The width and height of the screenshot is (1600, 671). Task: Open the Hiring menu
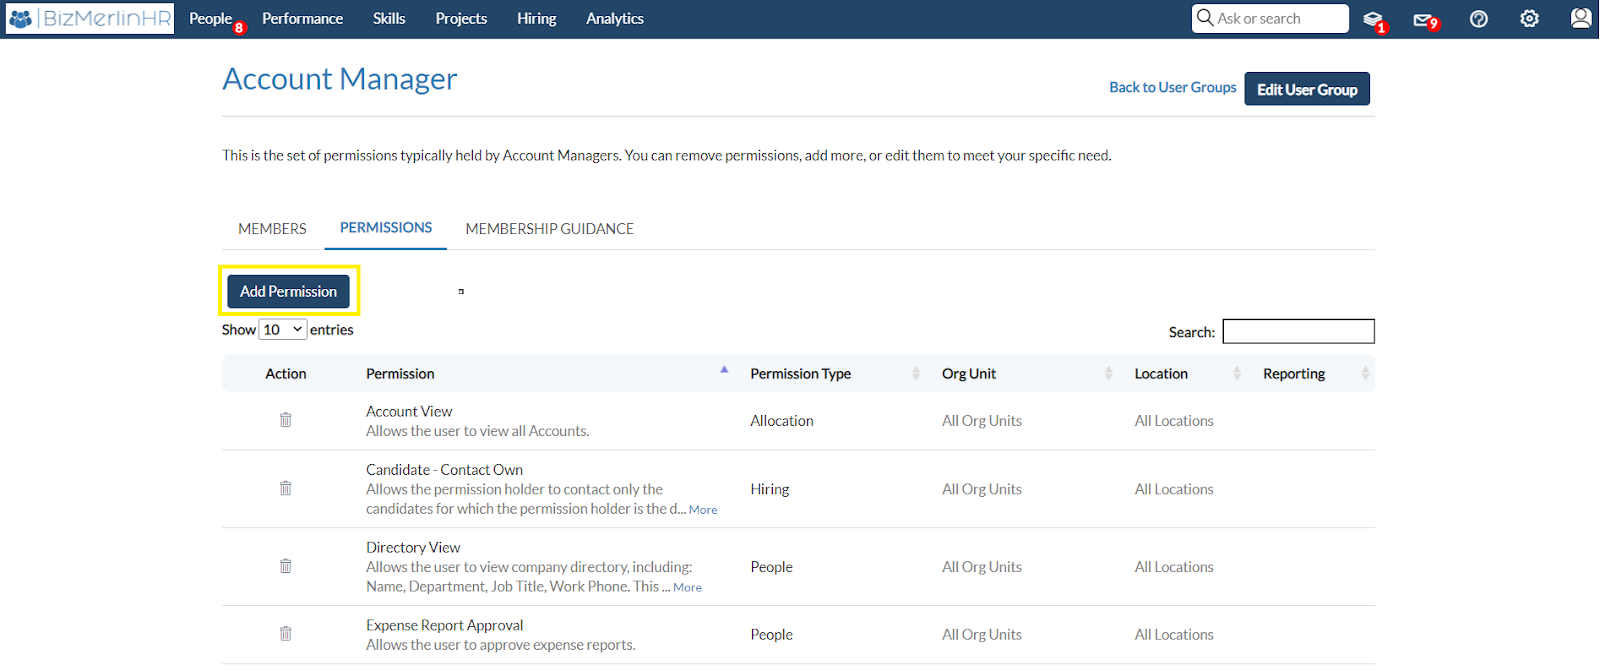click(537, 19)
